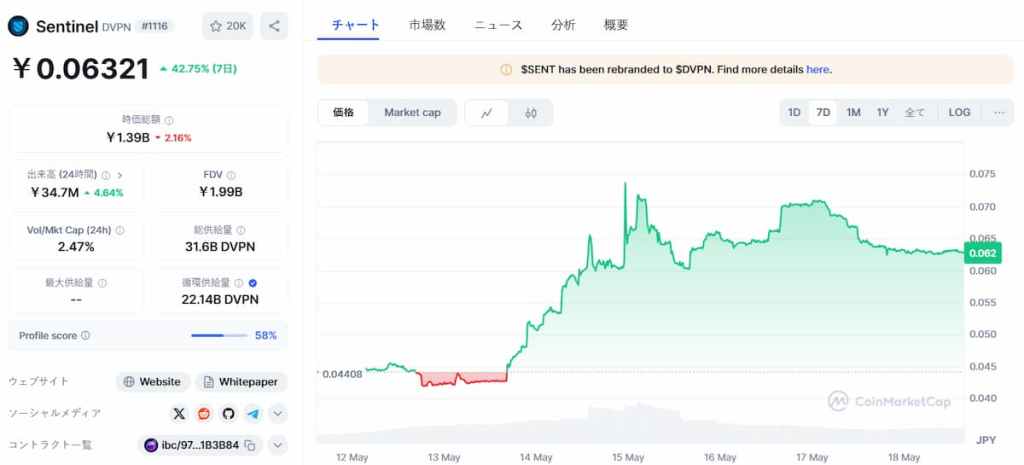Expand more contracts chevron
1024x465 pixels.
(278, 445)
